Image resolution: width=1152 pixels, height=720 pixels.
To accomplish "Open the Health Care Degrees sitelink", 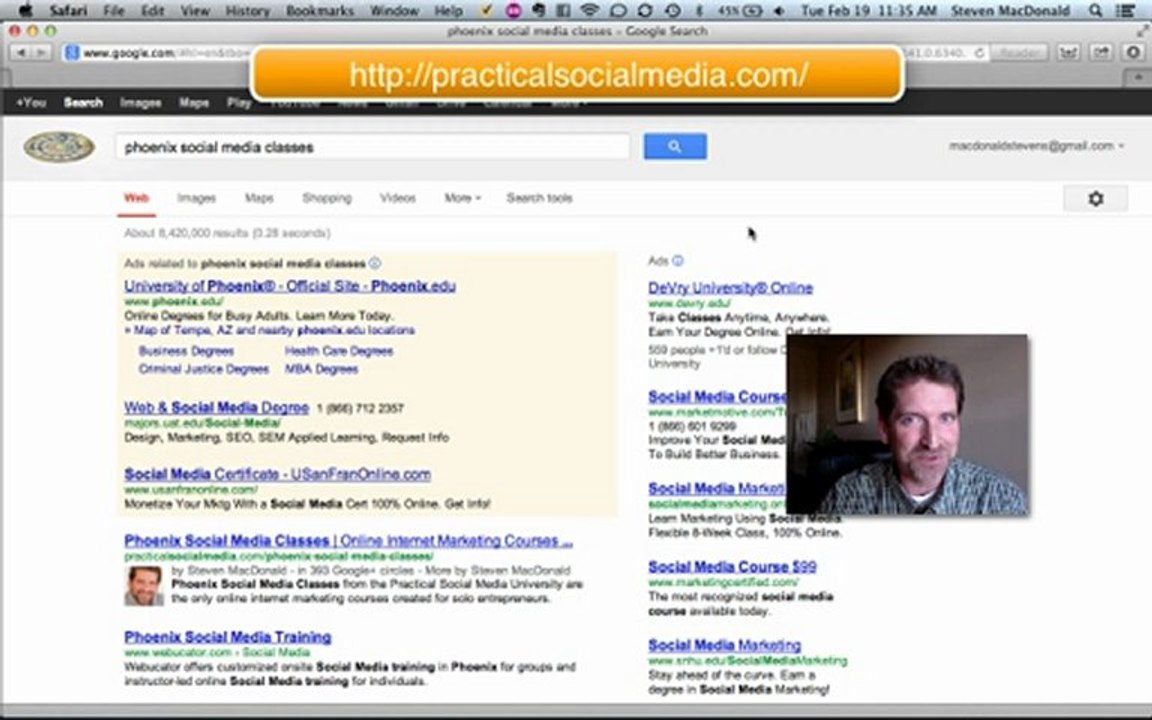I will pos(339,351).
